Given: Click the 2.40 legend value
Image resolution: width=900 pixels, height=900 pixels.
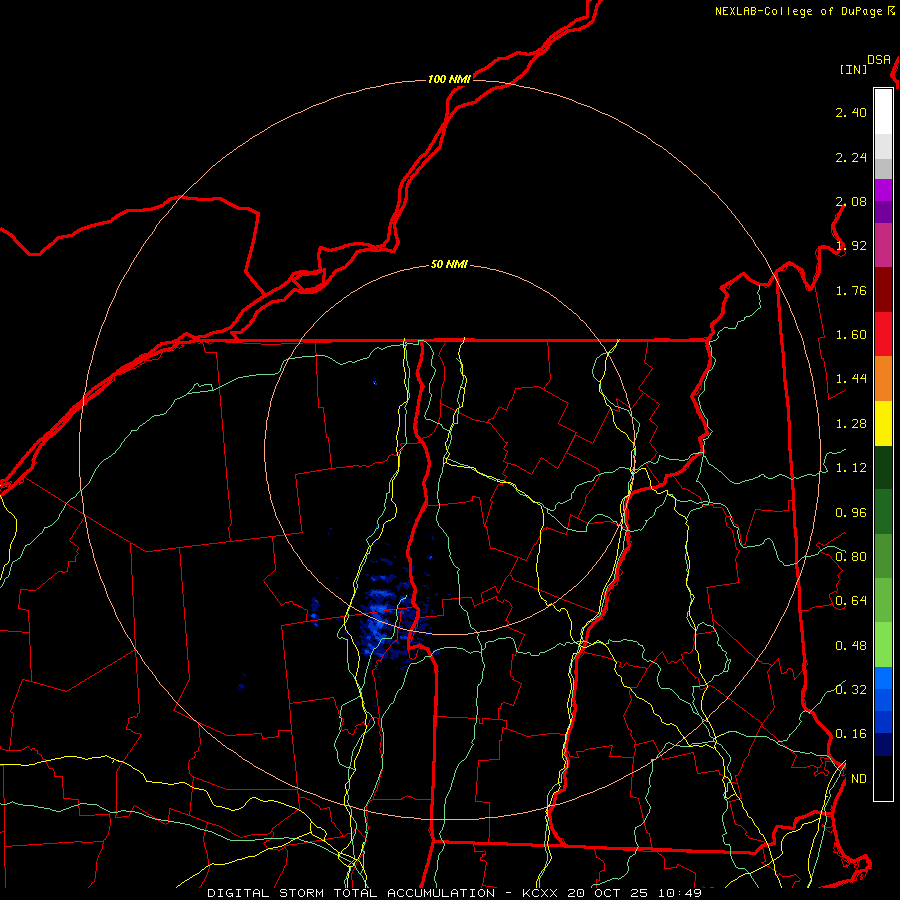Looking at the screenshot, I should [x=851, y=112].
